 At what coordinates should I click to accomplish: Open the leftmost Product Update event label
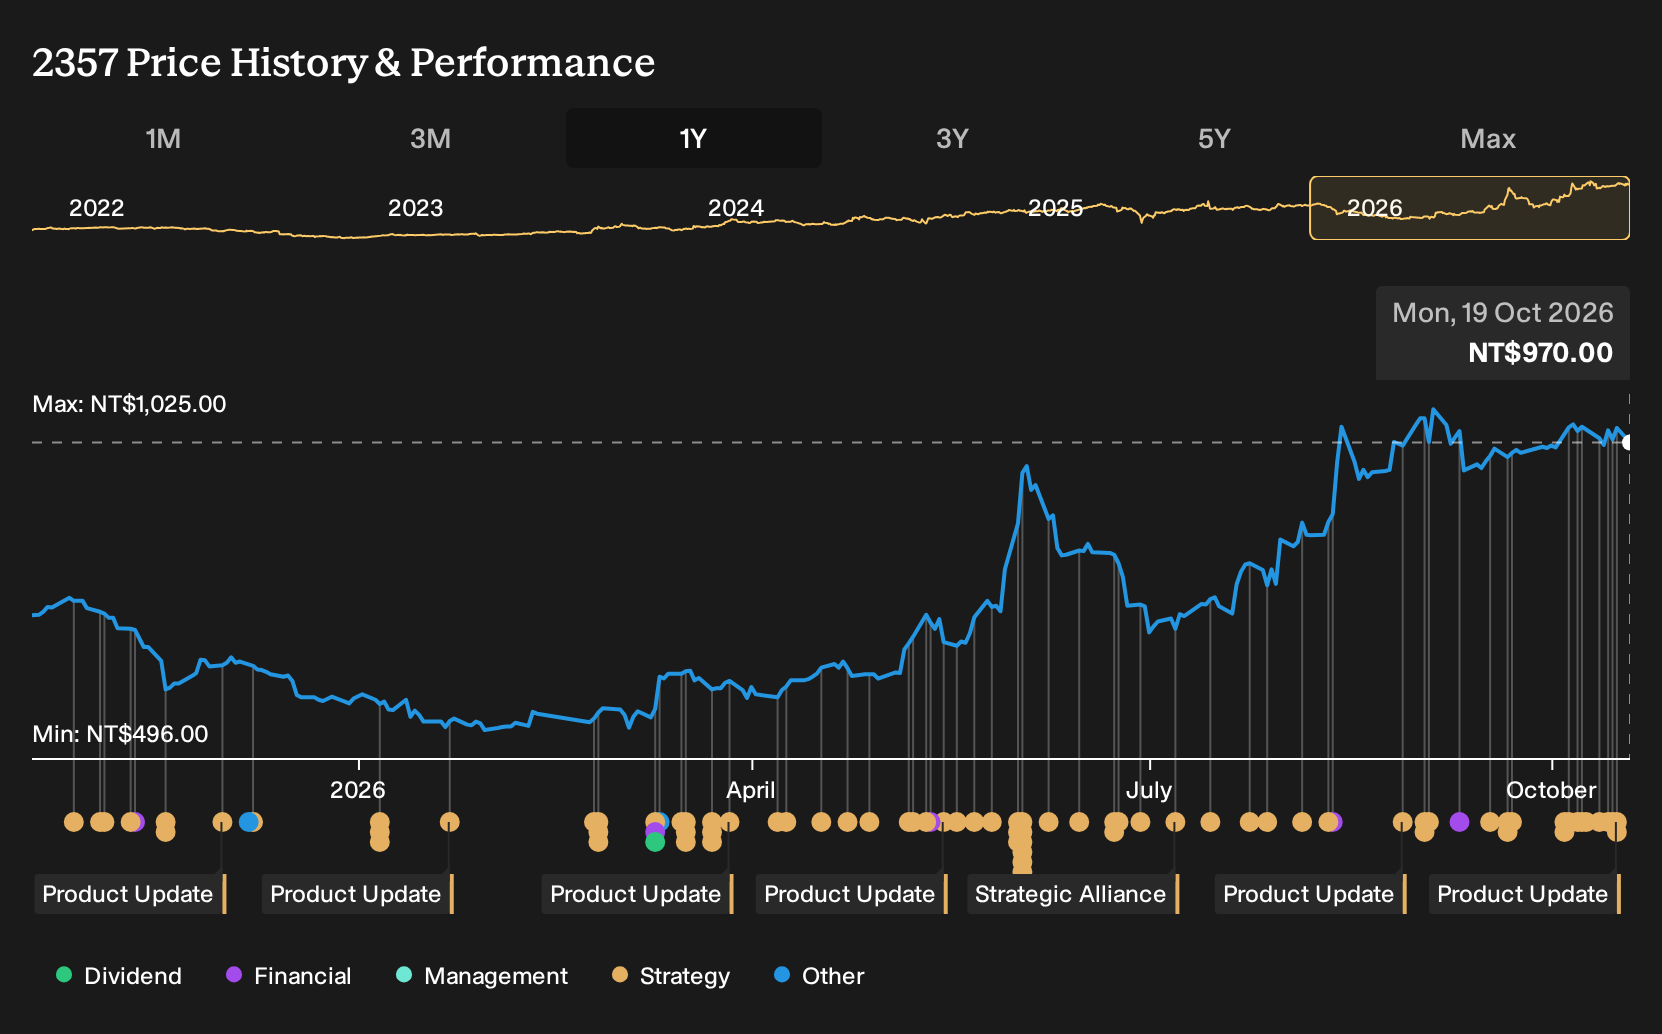(x=130, y=894)
